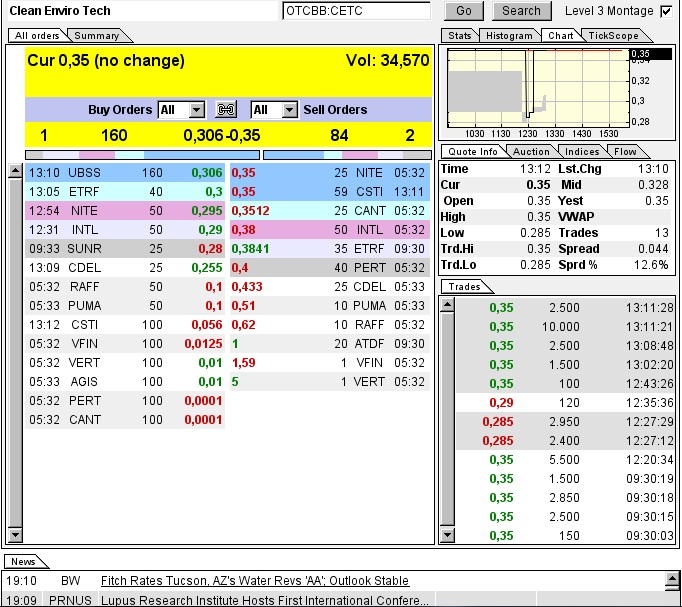Select the TickScope tab

point(612,36)
